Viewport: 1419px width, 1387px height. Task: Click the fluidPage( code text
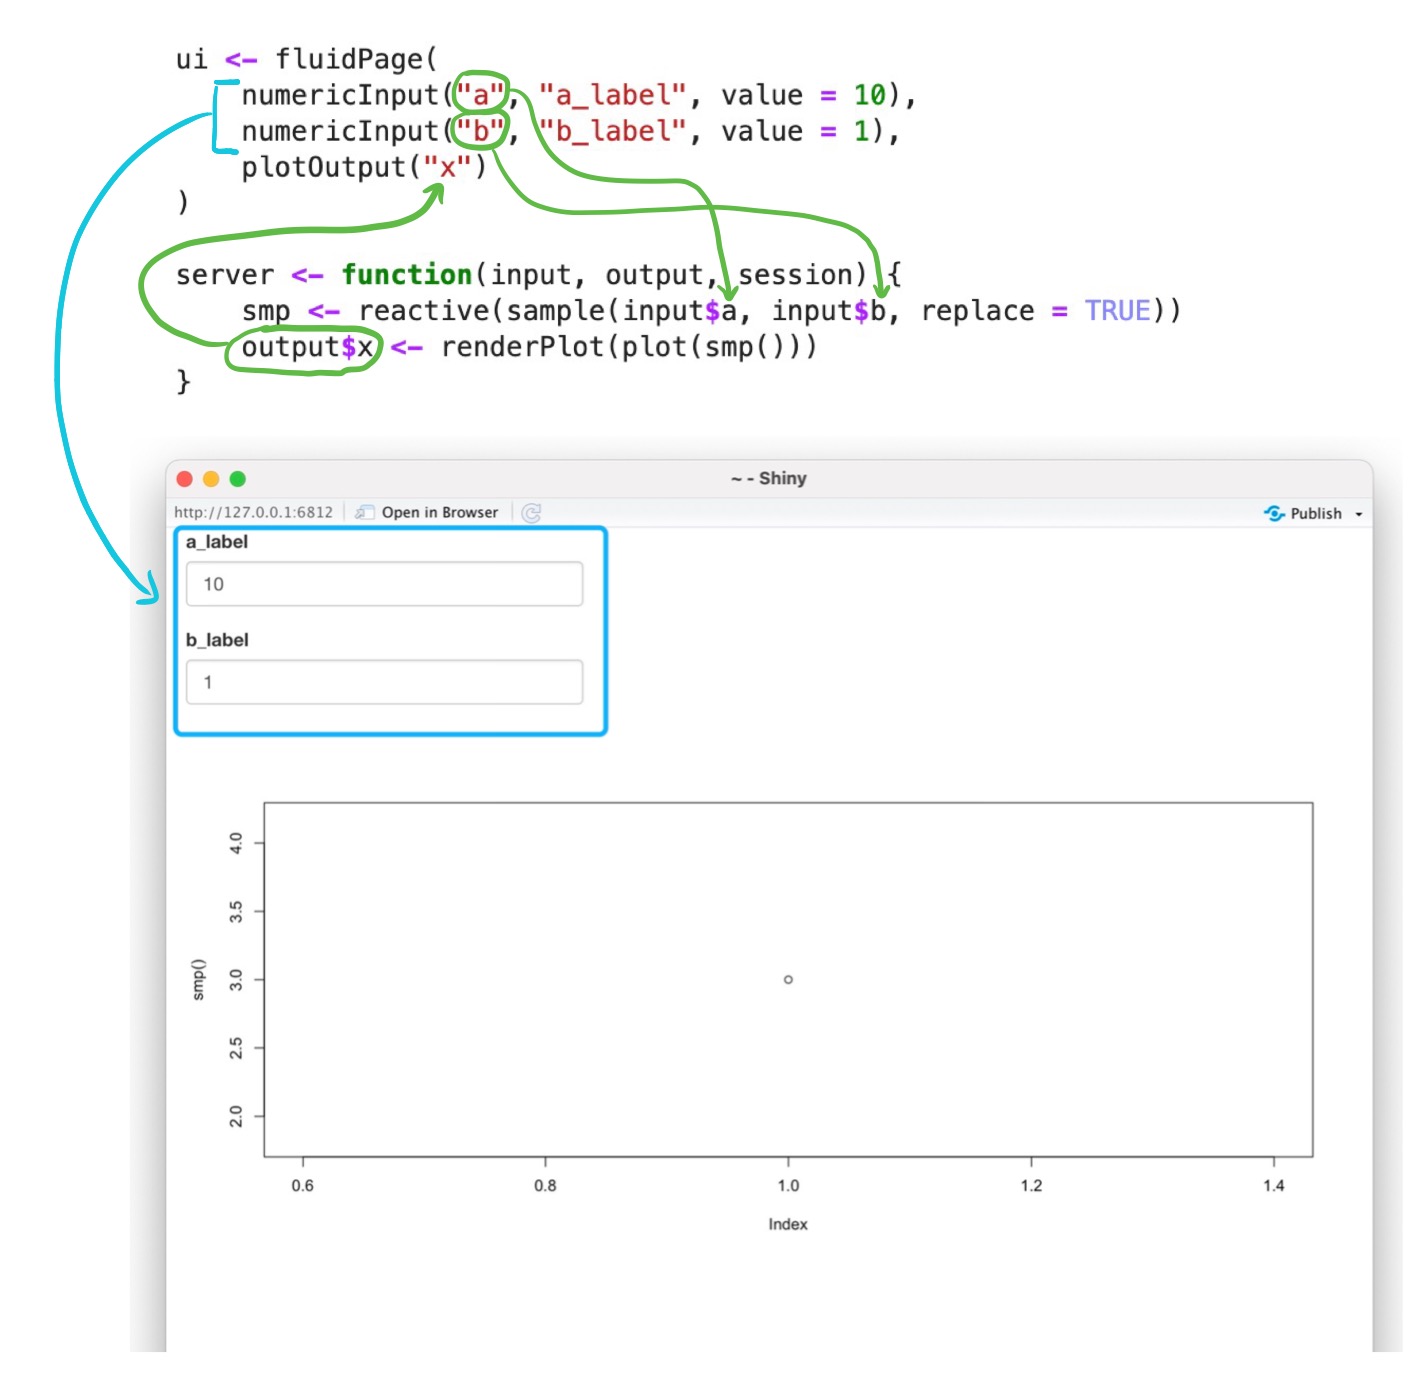click(x=357, y=59)
